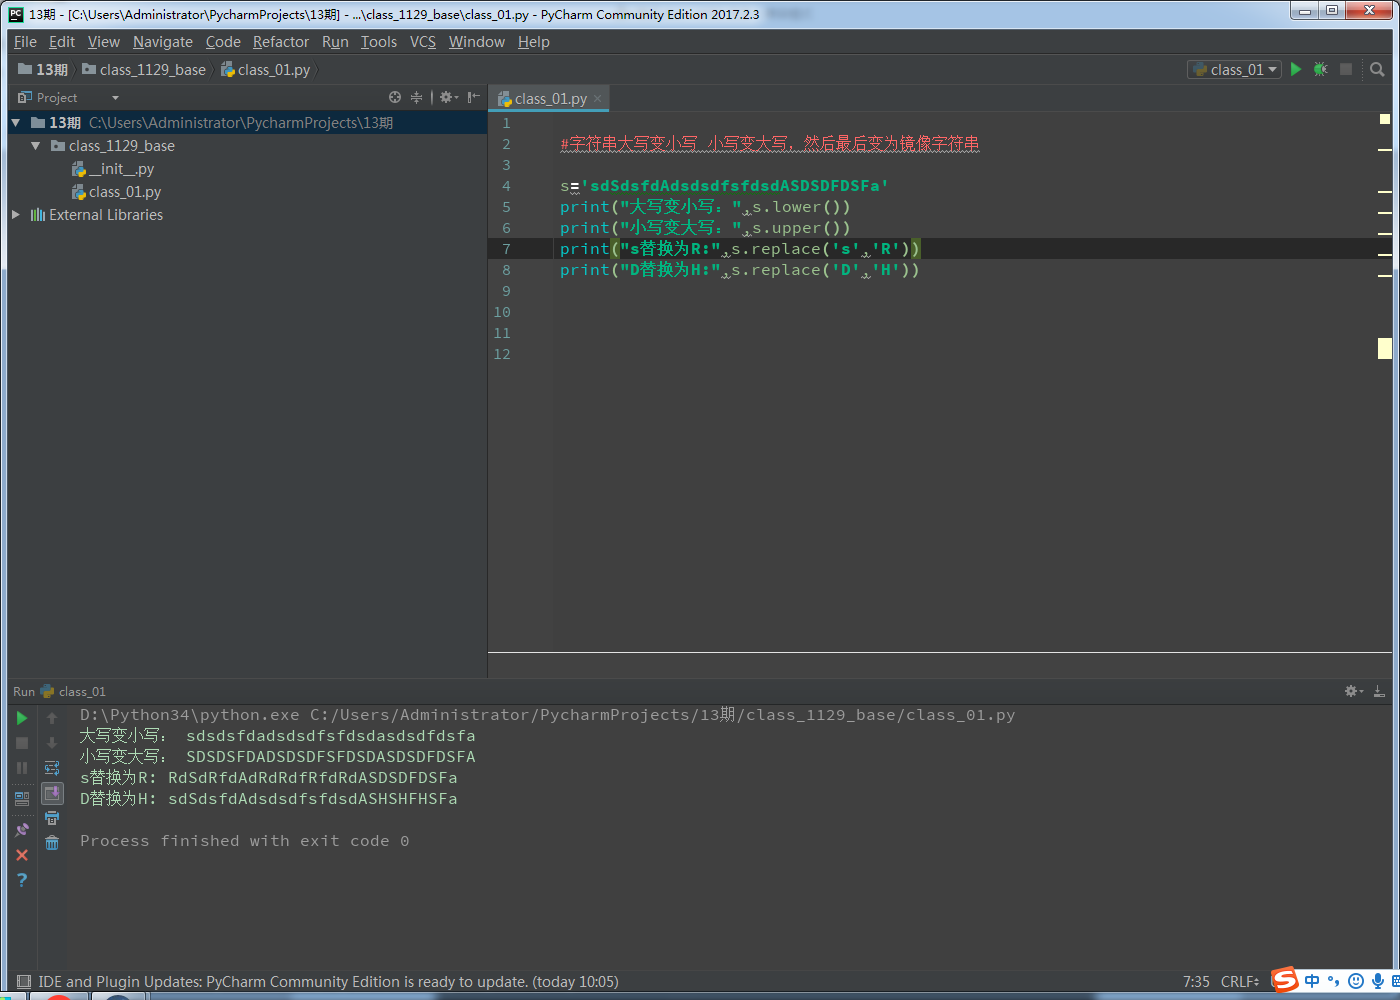Collapse all in Project panel toolbar
Viewport: 1400px width, 1000px height.
pos(416,97)
